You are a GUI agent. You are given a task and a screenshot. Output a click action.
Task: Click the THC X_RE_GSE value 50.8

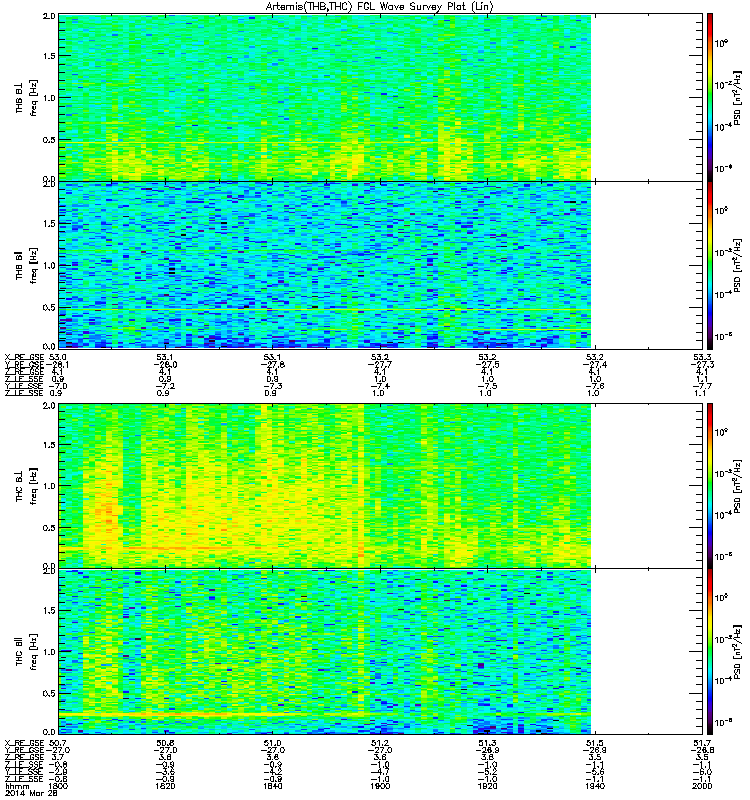(165, 743)
